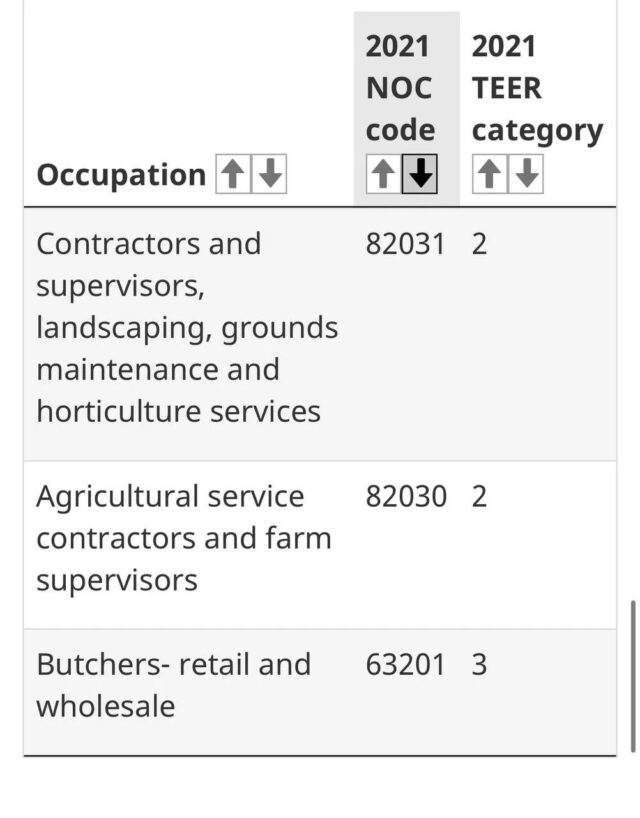640x818 pixels.
Task: Click the active NOC code descending arrow
Action: click(x=421, y=176)
